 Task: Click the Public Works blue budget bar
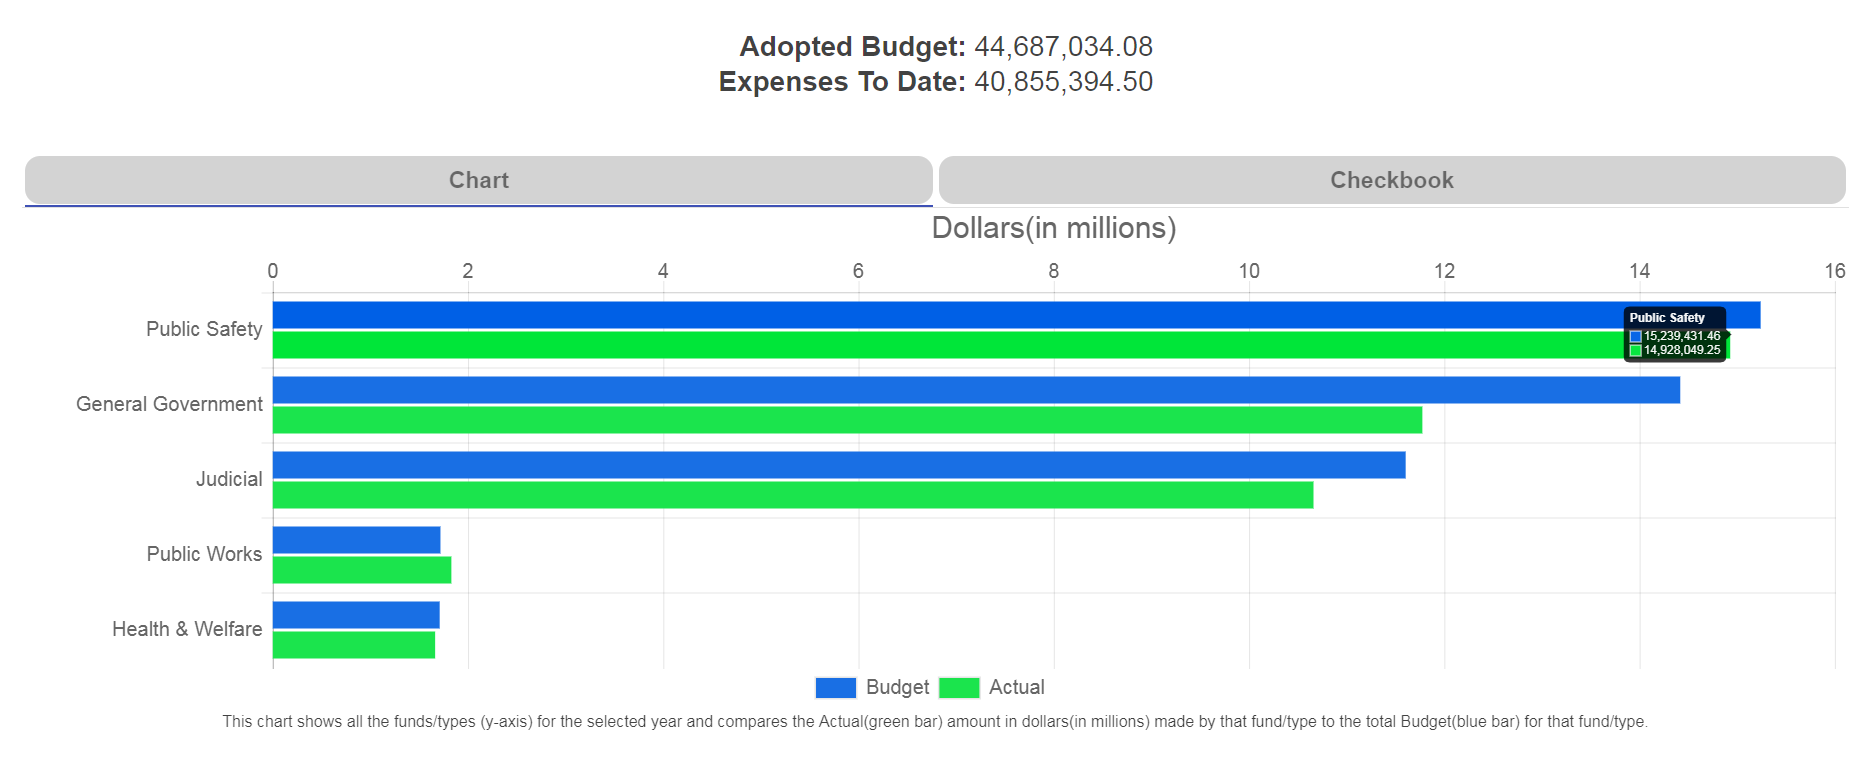(357, 540)
